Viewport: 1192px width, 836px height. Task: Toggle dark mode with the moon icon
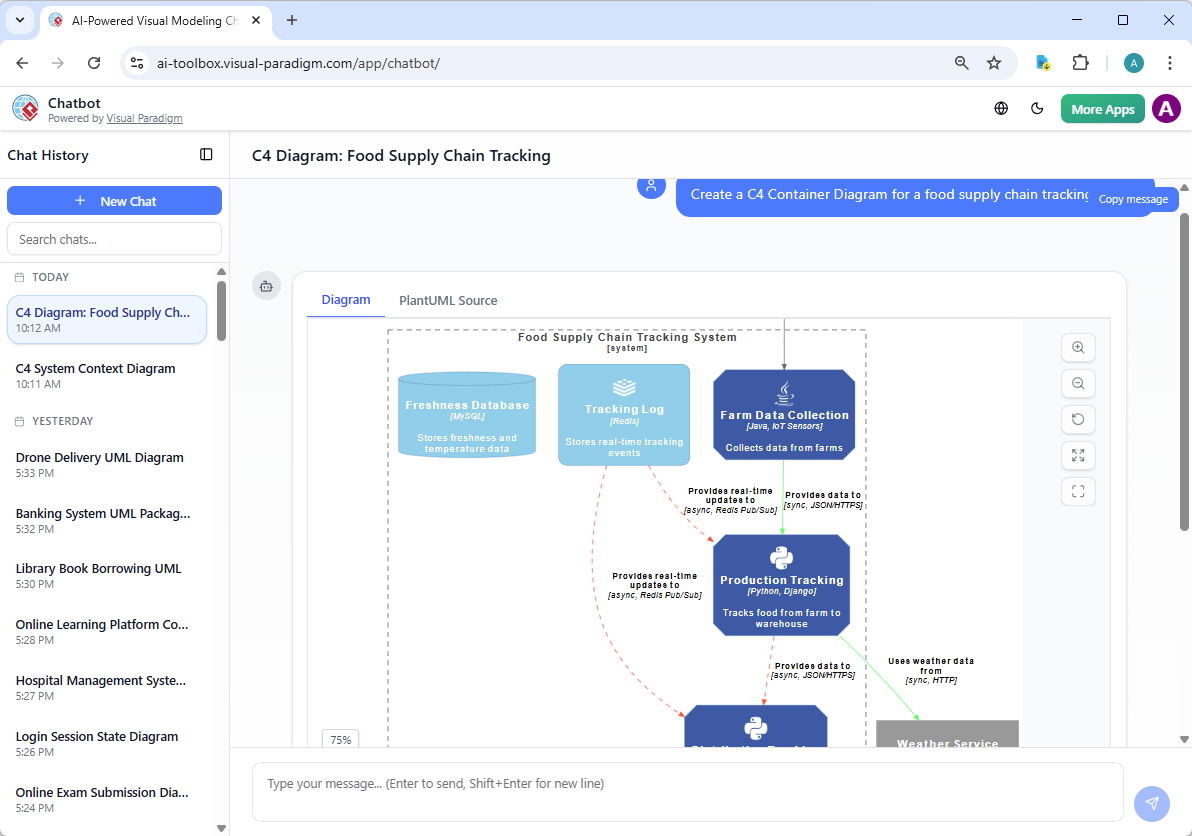pyautogui.click(x=1037, y=108)
